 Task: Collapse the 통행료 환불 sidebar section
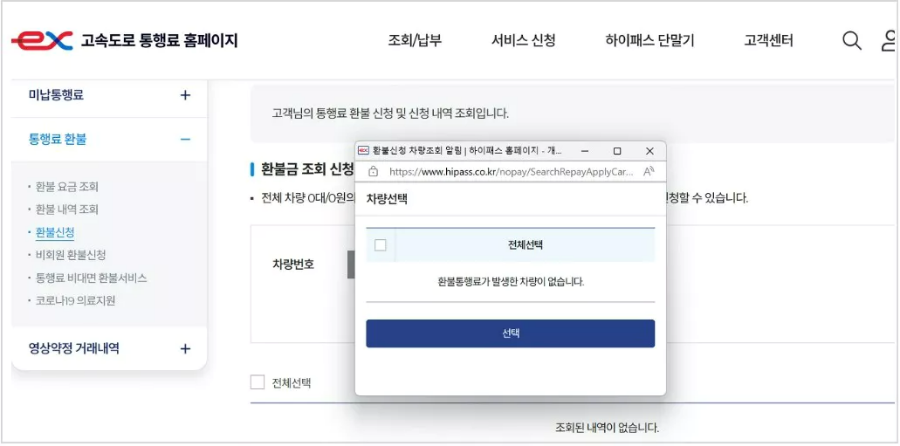pyautogui.click(x=185, y=139)
